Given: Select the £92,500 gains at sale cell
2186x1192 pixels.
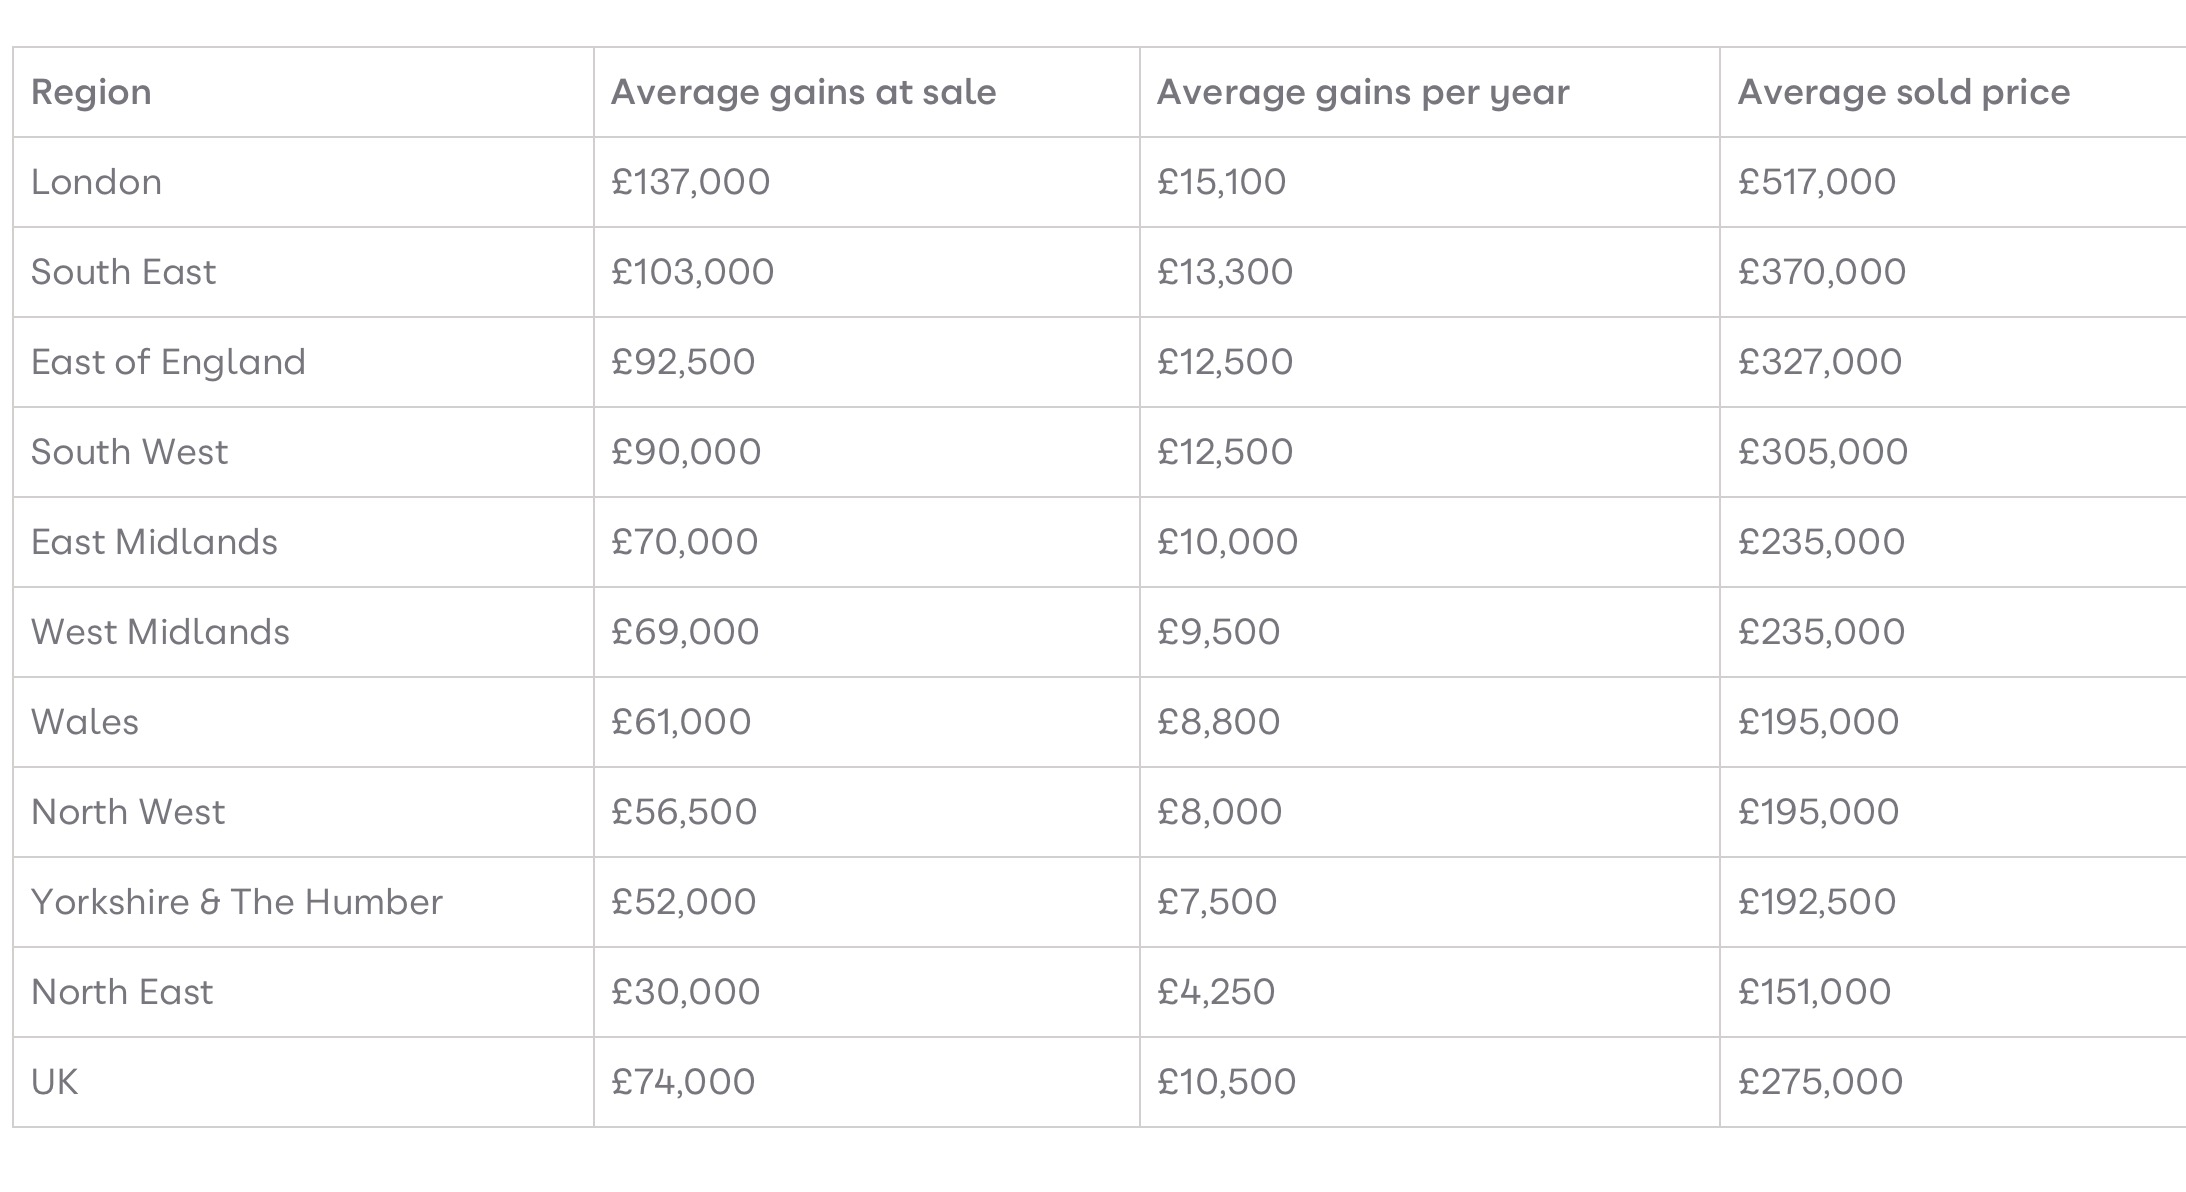Looking at the screenshot, I should tap(683, 363).
